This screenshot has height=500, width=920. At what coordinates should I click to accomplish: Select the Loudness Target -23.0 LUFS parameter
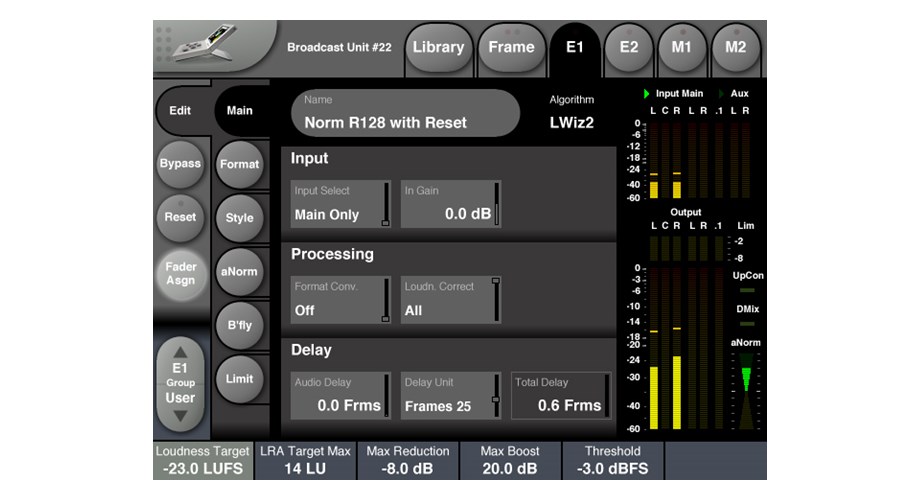[202, 460]
